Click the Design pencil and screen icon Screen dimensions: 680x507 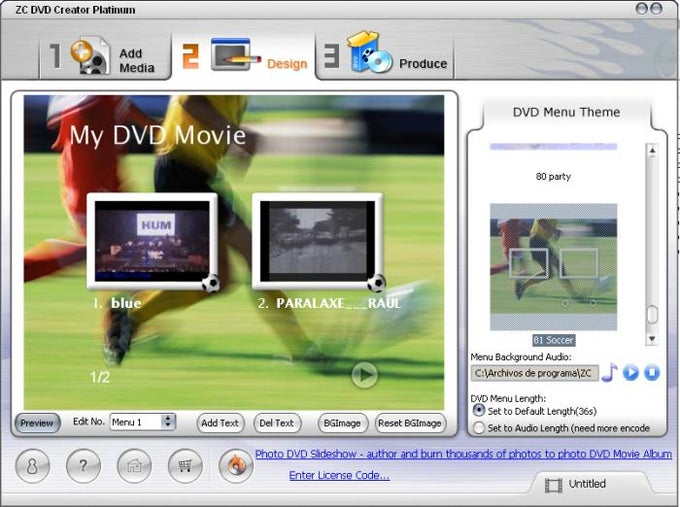pos(235,55)
